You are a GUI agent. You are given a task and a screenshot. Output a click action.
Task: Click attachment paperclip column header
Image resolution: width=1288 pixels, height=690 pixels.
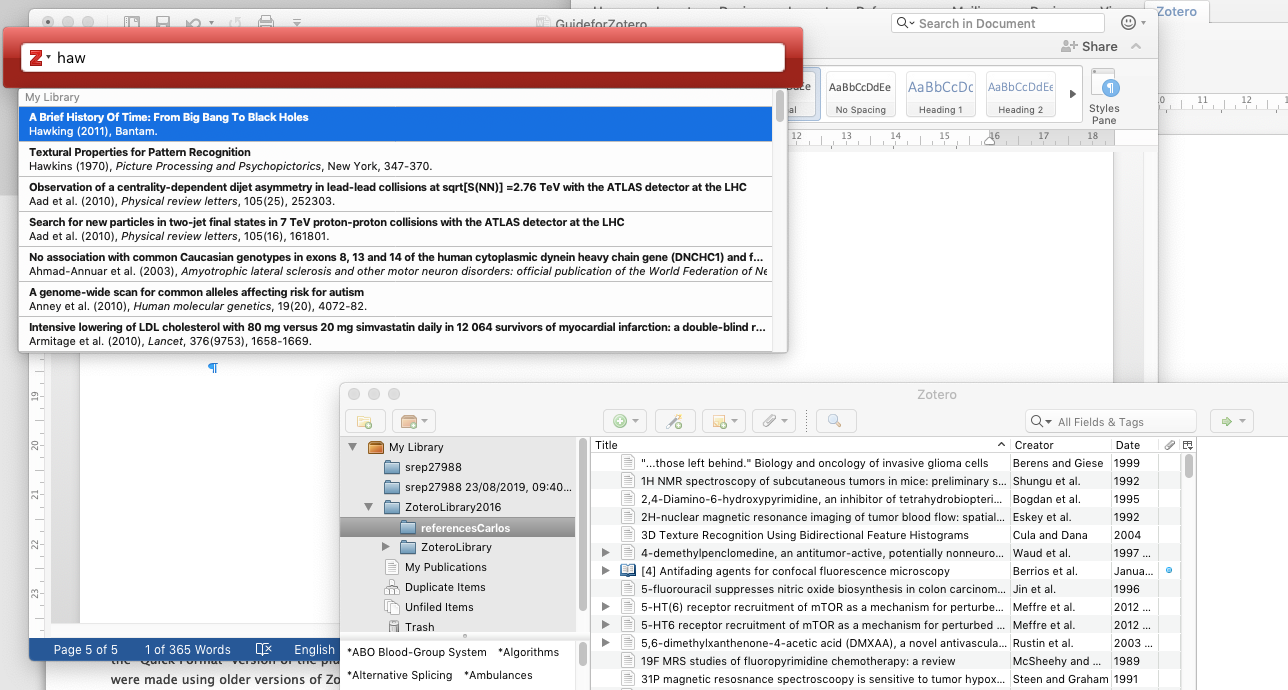click(1169, 445)
